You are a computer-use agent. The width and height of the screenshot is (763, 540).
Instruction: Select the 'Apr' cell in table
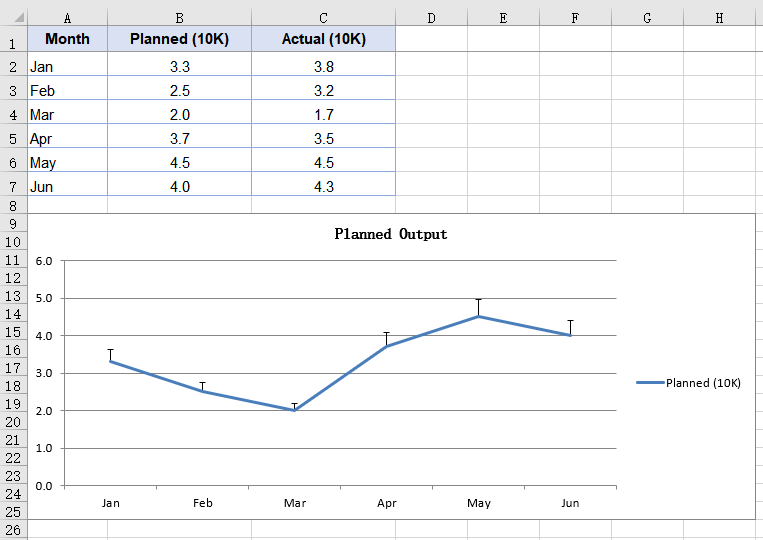[68, 136]
